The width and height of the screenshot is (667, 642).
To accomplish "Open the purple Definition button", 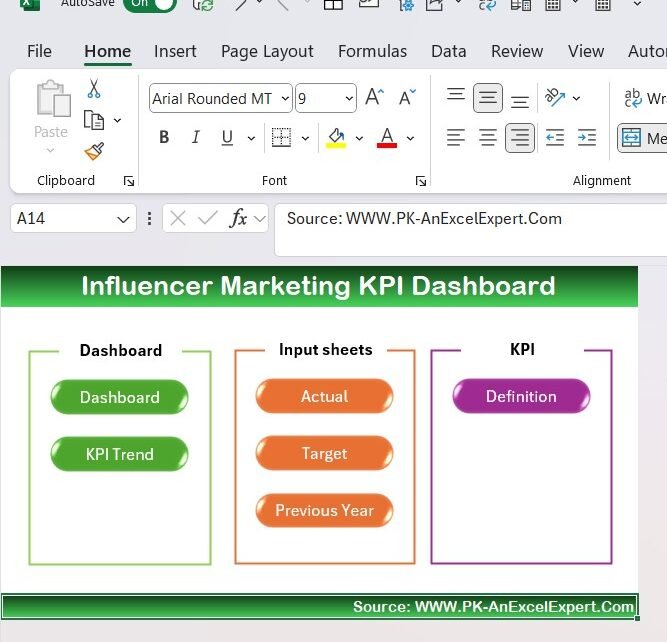I will point(522,396).
